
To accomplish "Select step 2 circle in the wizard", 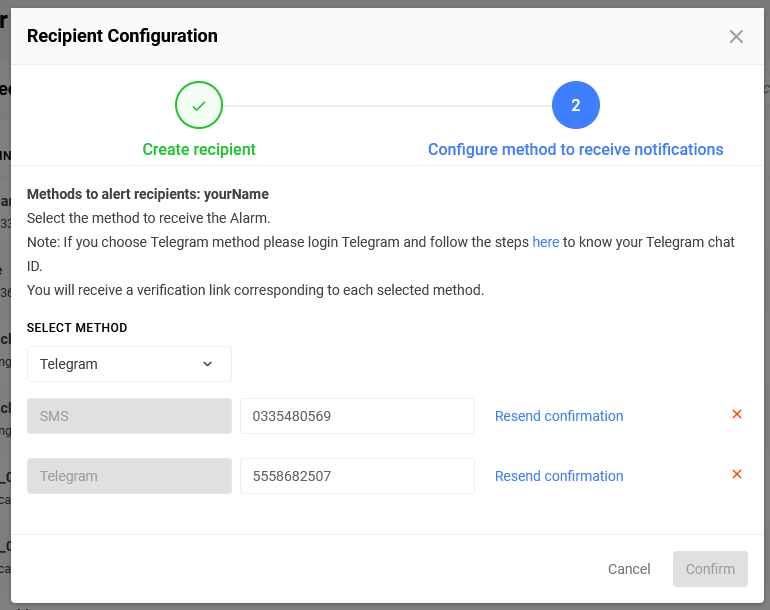I will tap(576, 105).
